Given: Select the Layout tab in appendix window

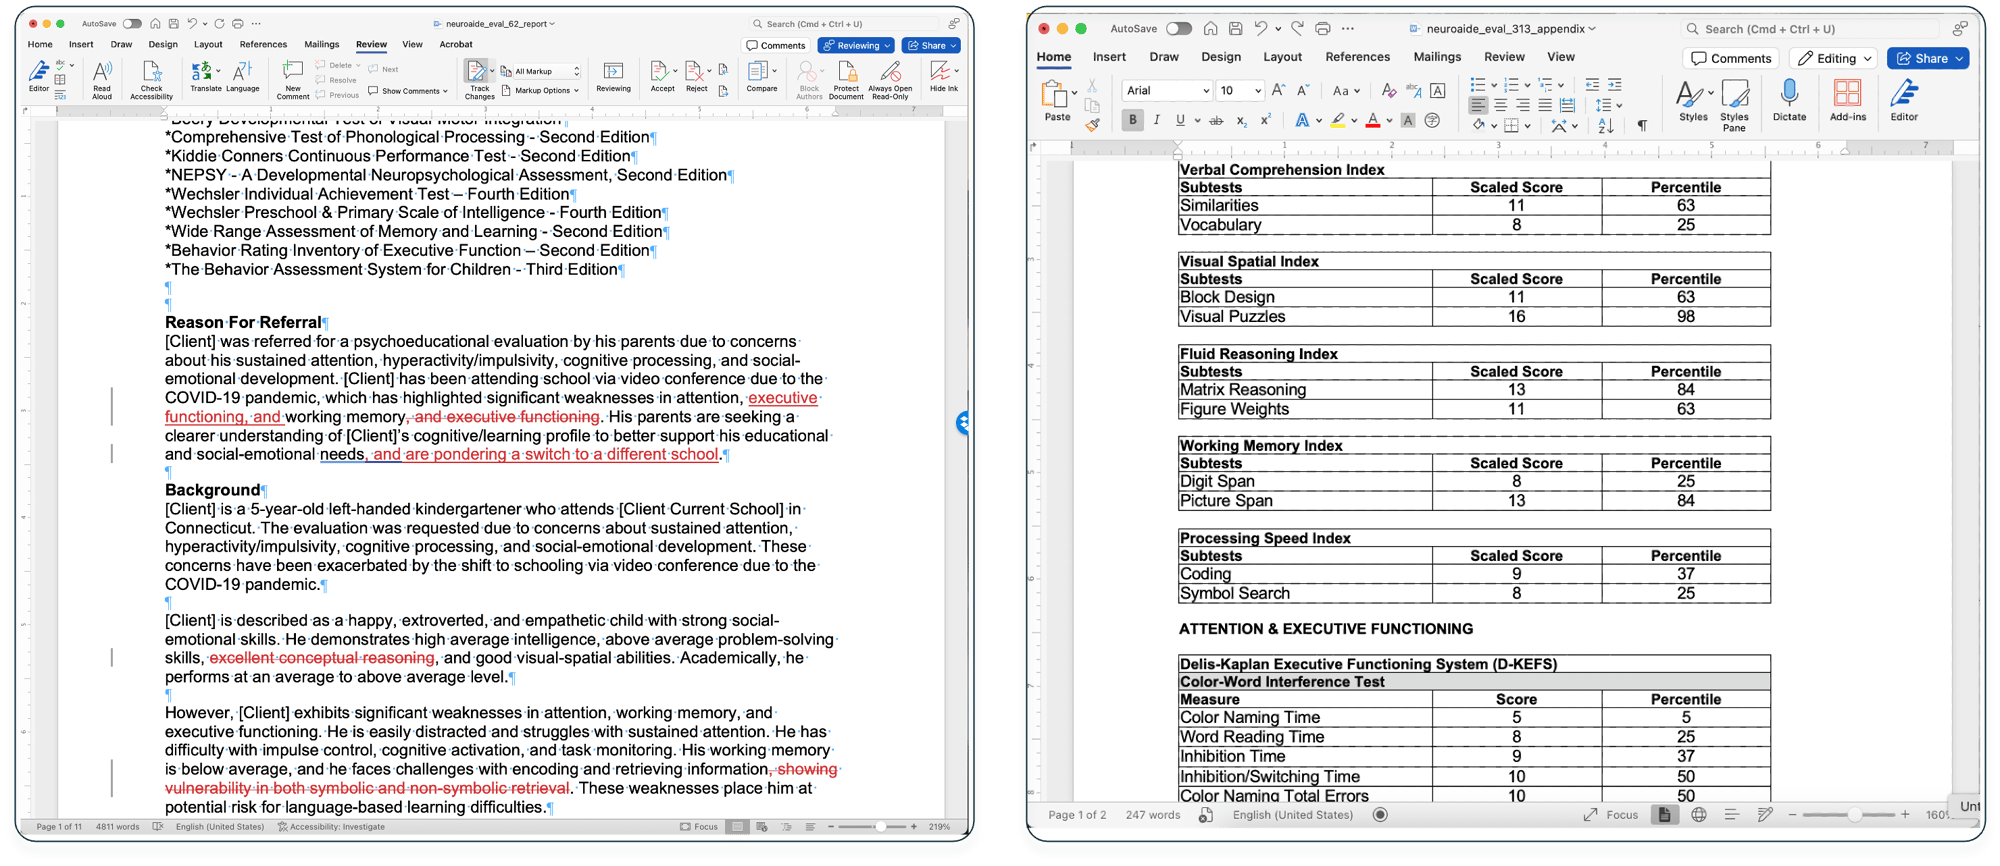Looking at the screenshot, I should point(1282,57).
